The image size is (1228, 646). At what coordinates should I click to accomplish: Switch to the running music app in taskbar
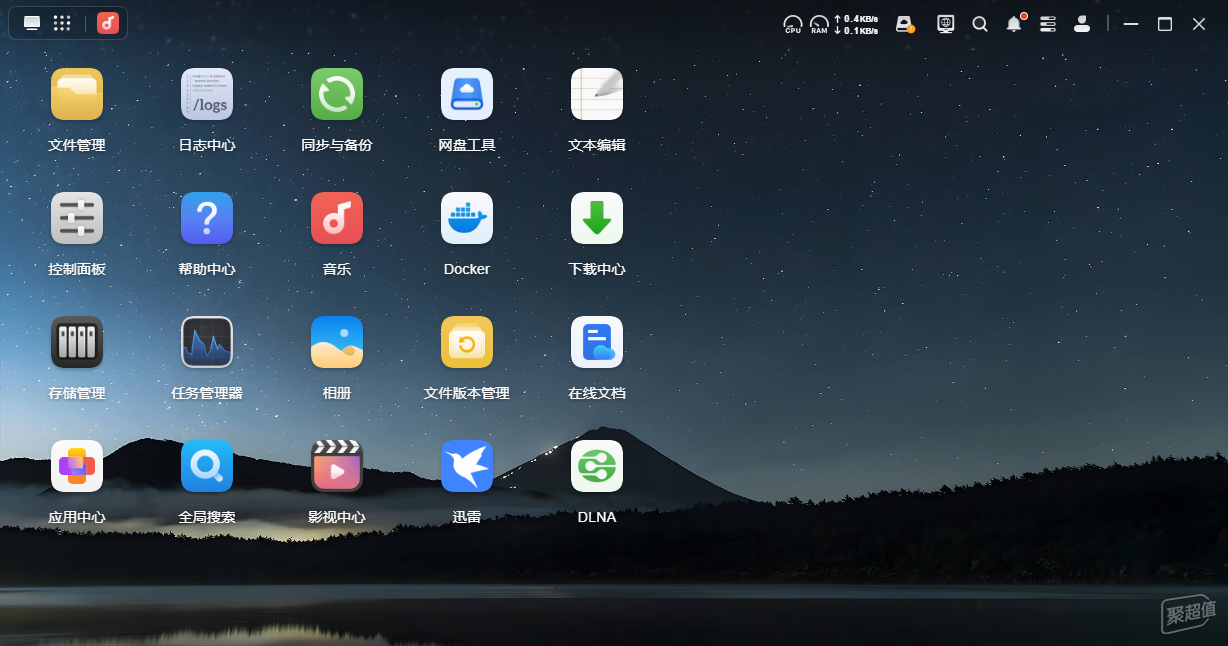tap(108, 23)
